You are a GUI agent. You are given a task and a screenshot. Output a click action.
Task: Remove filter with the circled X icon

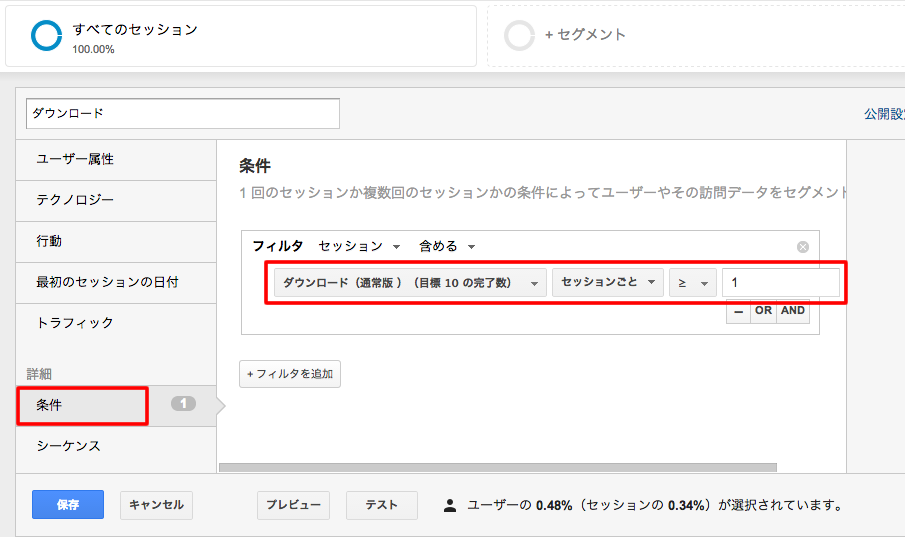click(x=803, y=247)
